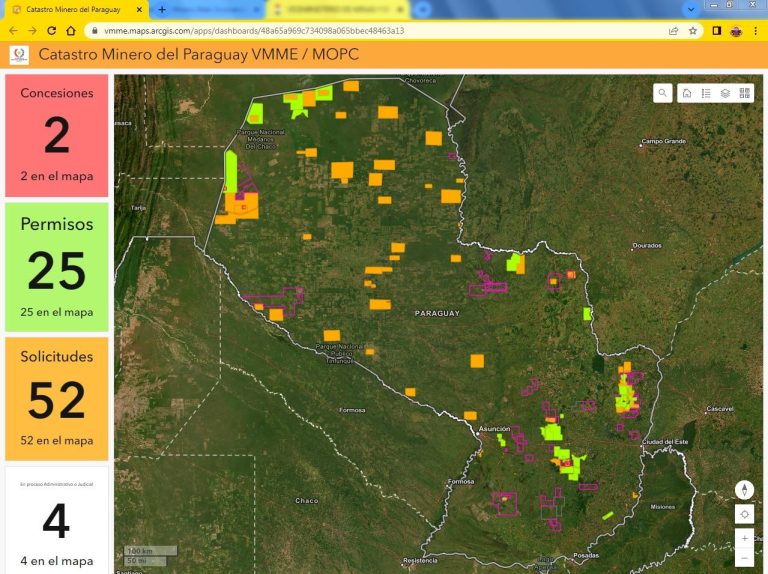Open the browser side panel
This screenshot has width=768, height=574.
(x=717, y=31)
